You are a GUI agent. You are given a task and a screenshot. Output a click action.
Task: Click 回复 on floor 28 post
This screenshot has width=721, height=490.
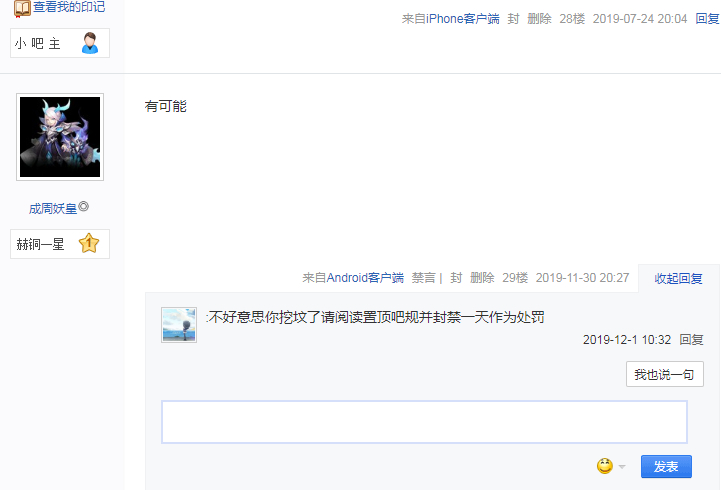click(707, 19)
